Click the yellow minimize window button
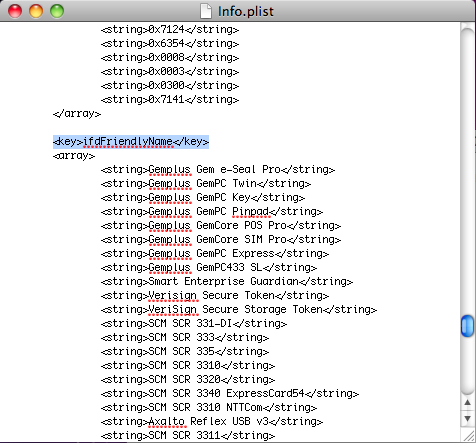Viewport: 476px width, 443px height. click(x=36, y=11)
